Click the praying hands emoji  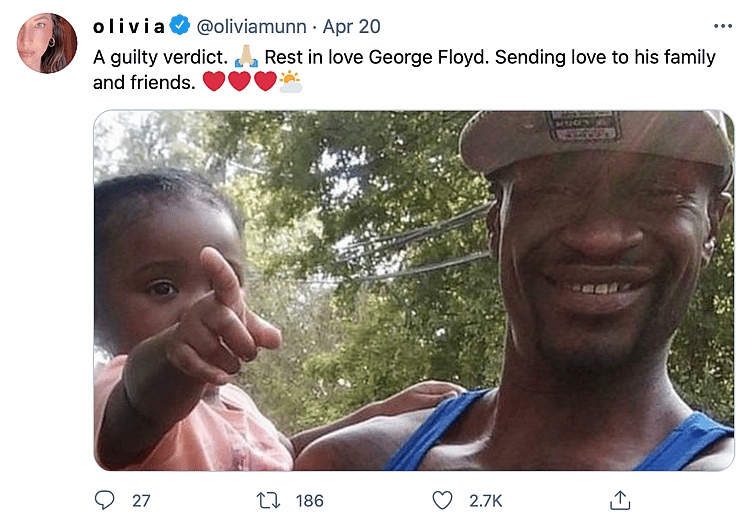coord(245,57)
